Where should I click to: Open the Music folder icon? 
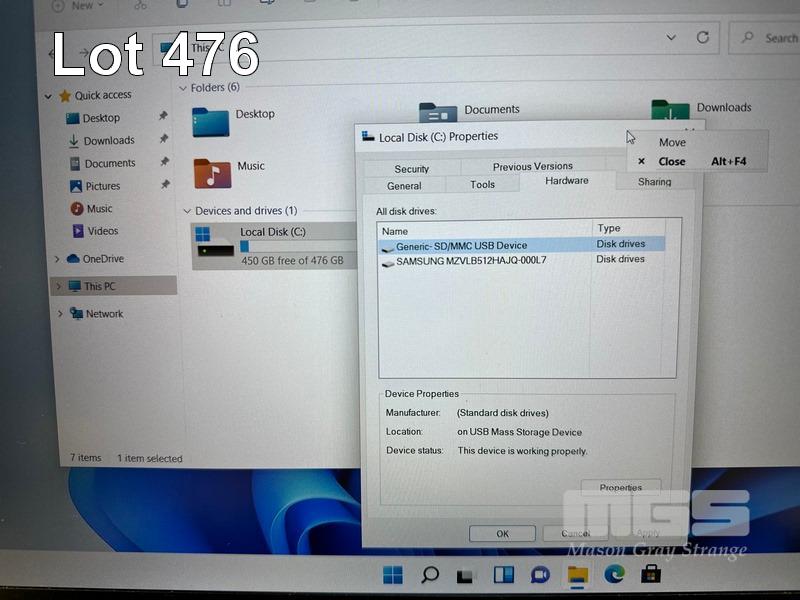[x=212, y=173]
